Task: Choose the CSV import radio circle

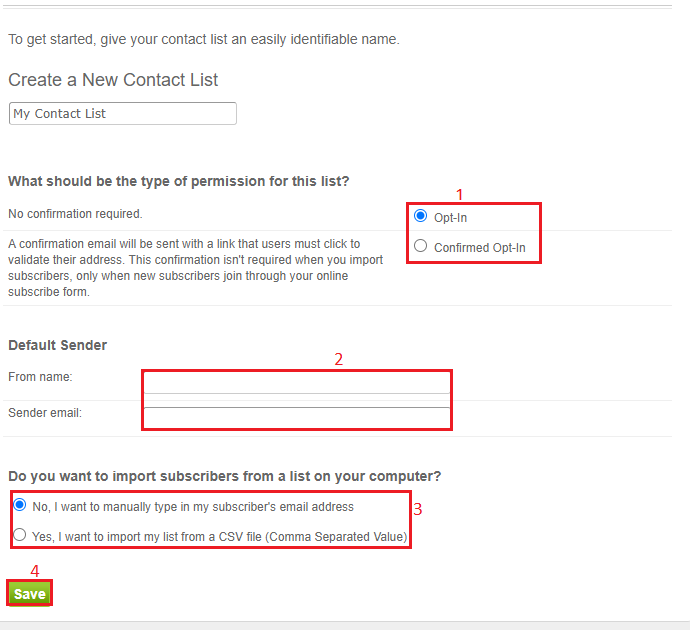Action: tap(20, 536)
